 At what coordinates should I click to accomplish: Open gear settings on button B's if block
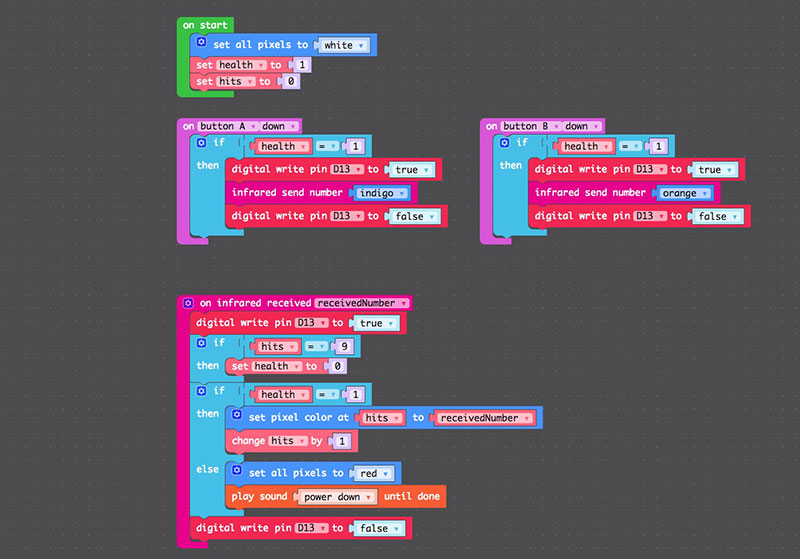[x=504, y=144]
